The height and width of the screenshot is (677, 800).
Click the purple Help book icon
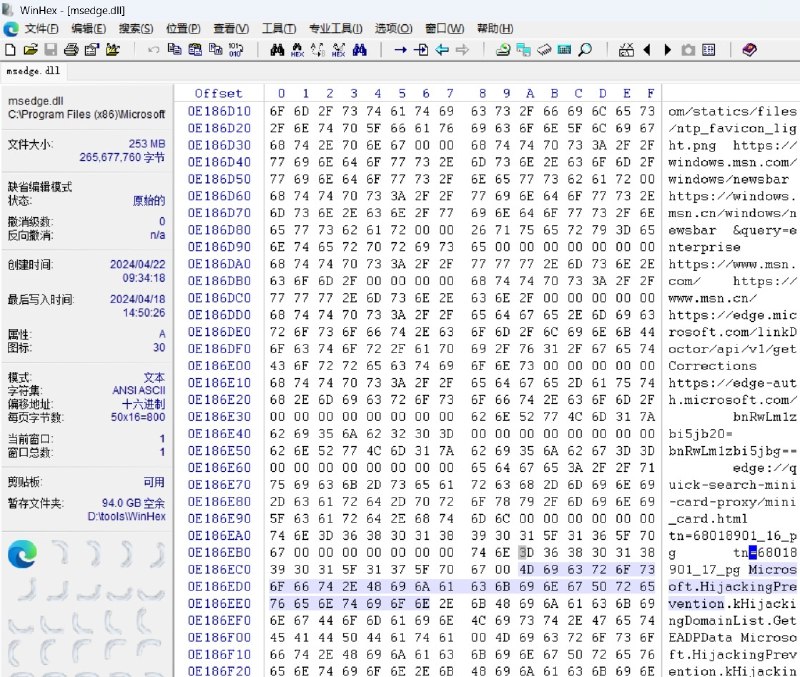point(749,49)
